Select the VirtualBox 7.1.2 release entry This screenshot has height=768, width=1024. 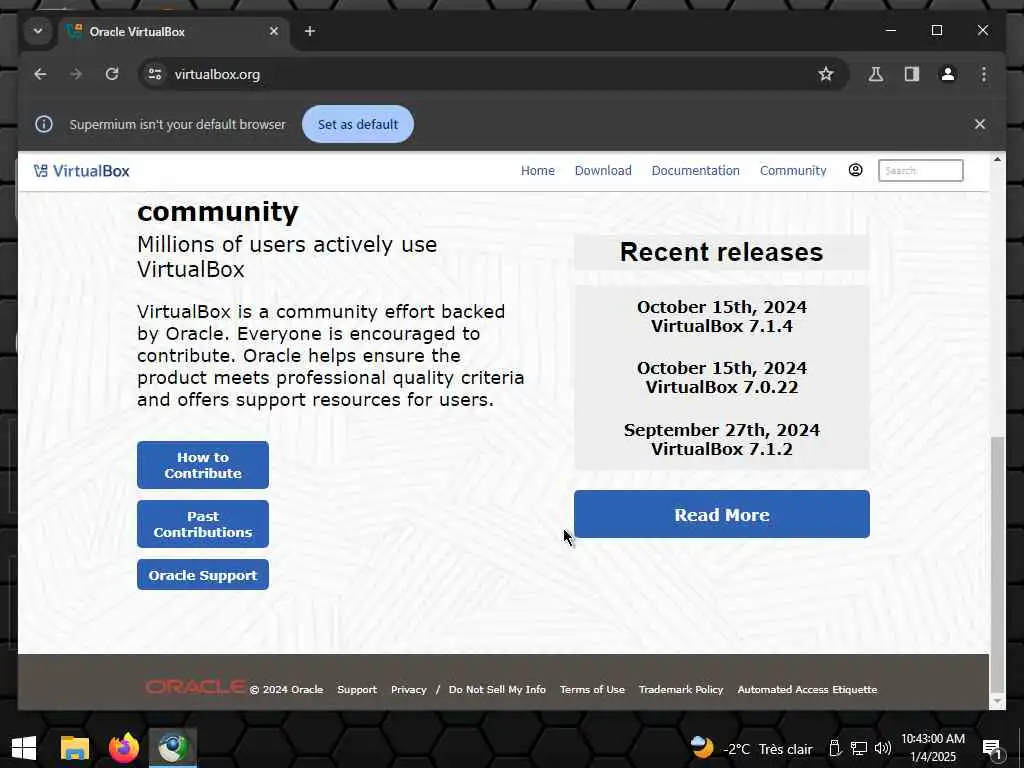[722, 439]
